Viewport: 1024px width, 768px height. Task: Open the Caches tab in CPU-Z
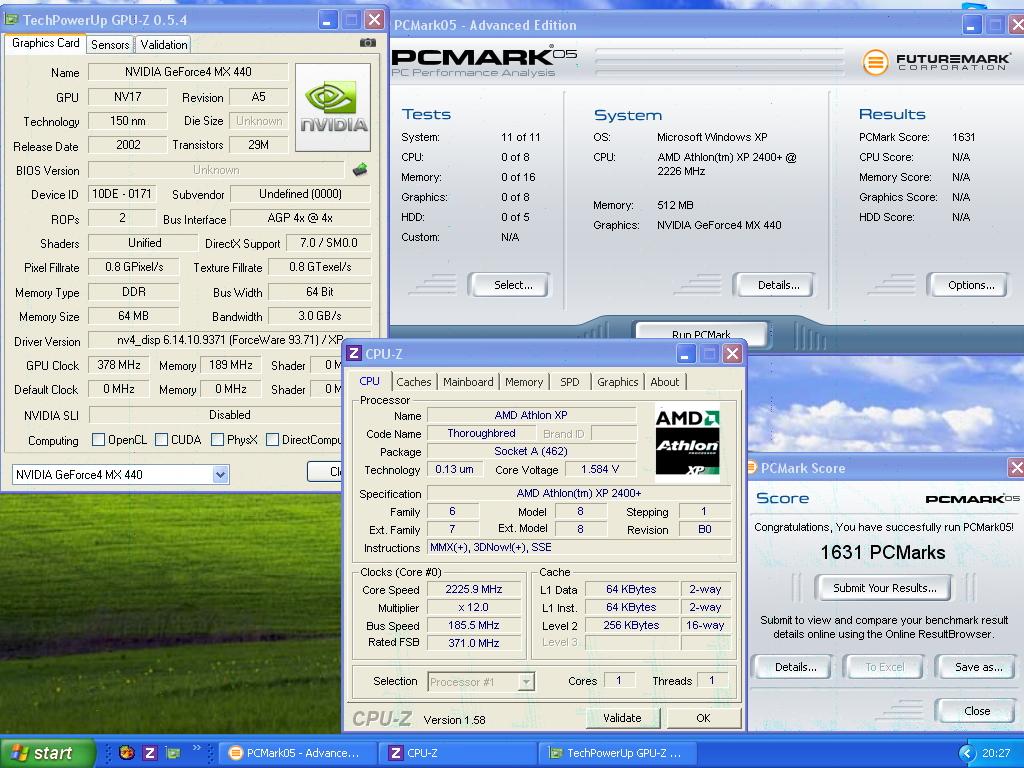tap(413, 382)
